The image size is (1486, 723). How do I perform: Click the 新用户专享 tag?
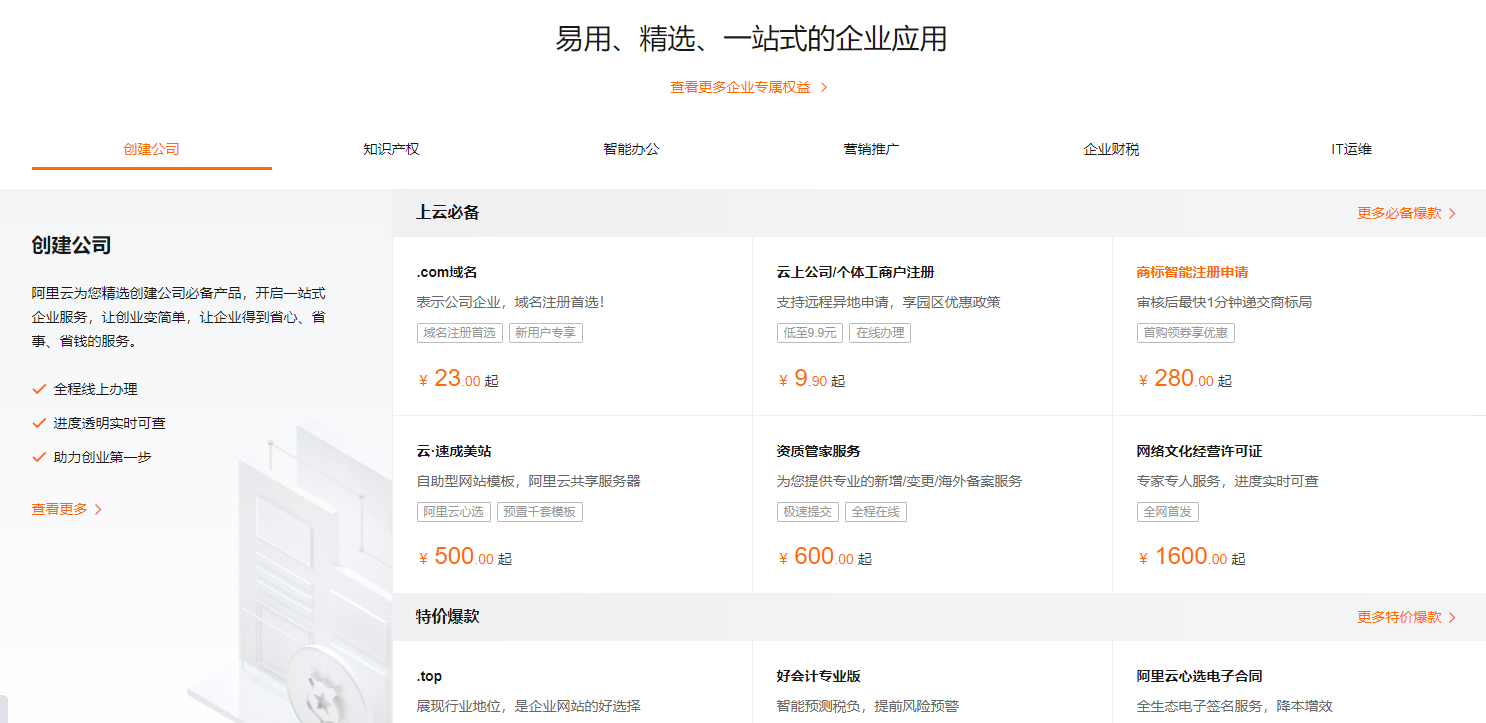coord(545,333)
